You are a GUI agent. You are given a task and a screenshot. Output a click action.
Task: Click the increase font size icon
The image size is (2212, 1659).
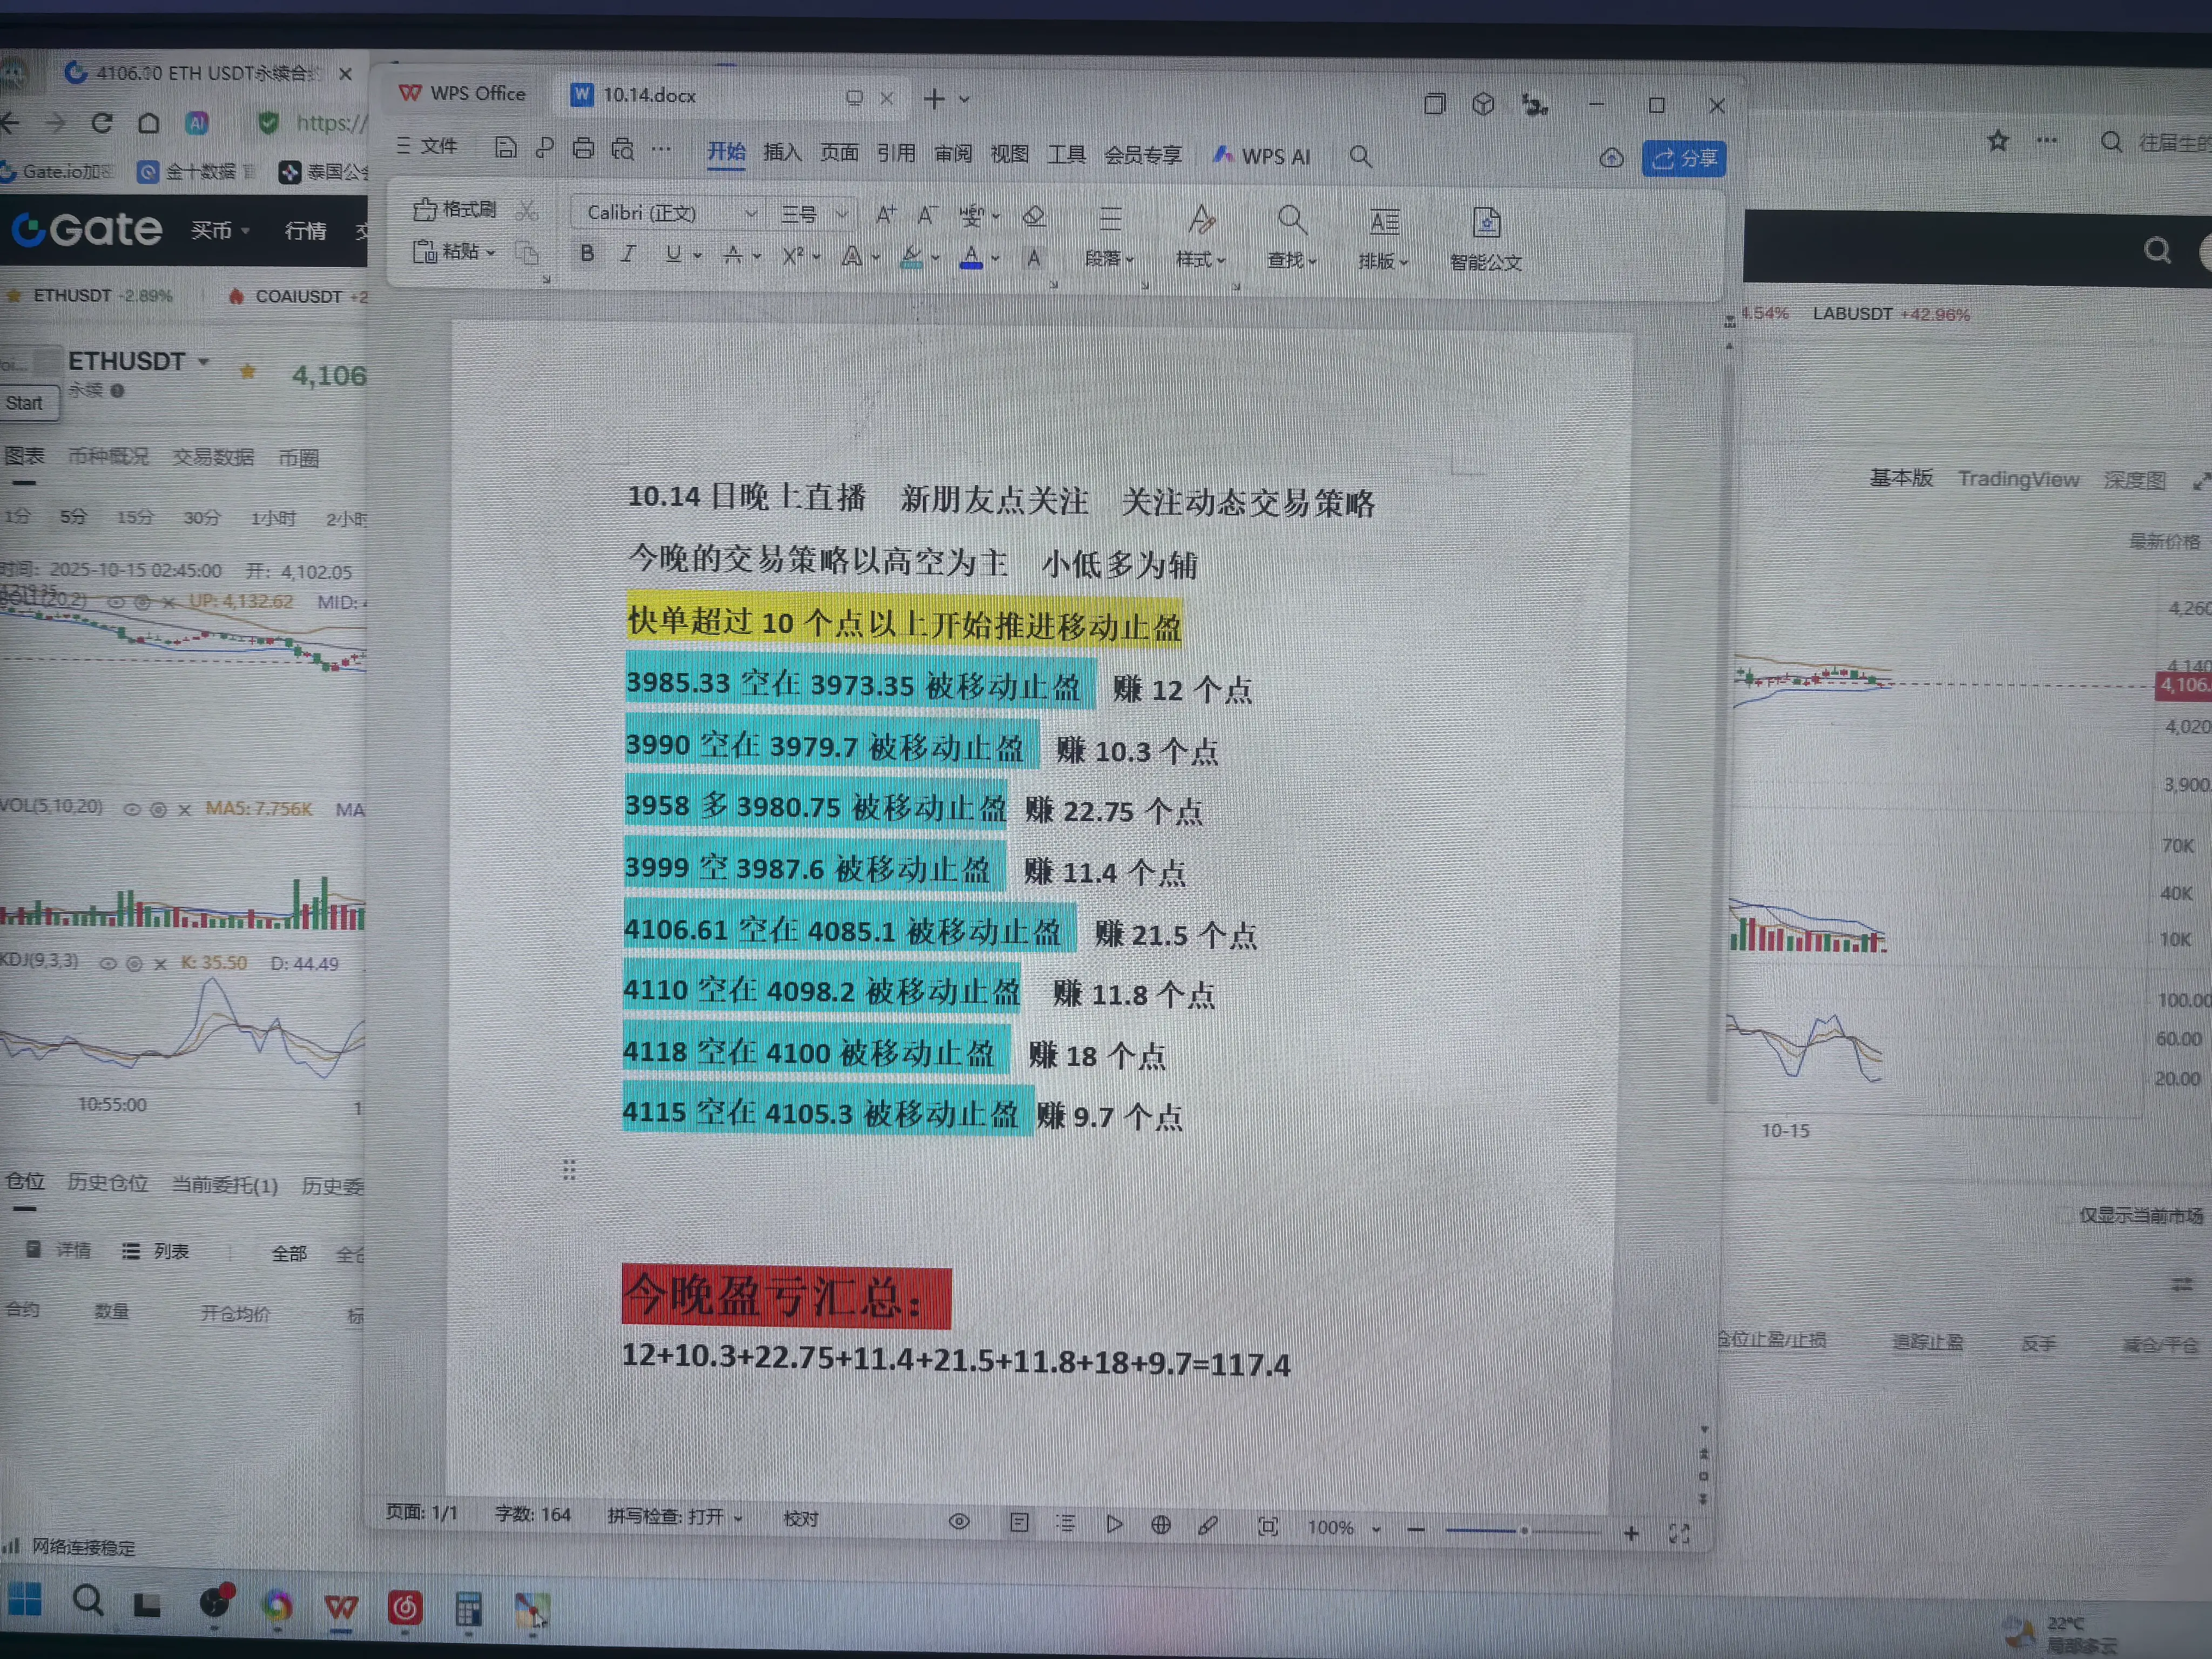point(885,214)
